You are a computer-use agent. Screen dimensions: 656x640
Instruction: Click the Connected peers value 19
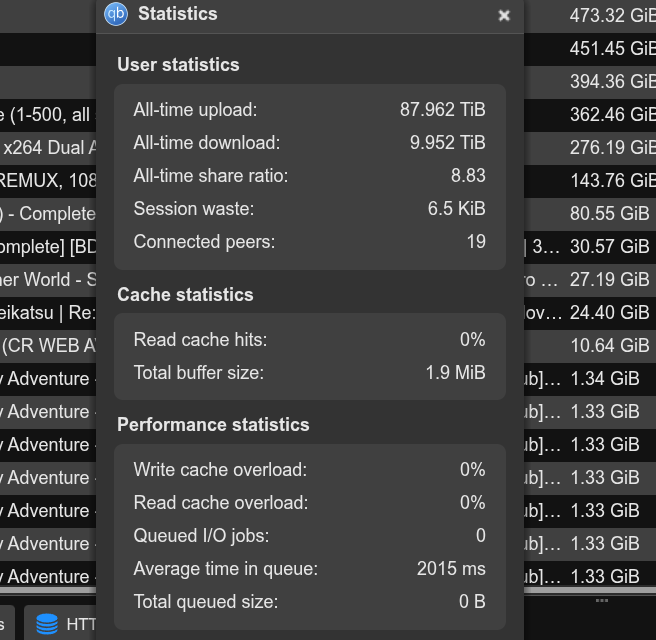pyautogui.click(x=476, y=241)
